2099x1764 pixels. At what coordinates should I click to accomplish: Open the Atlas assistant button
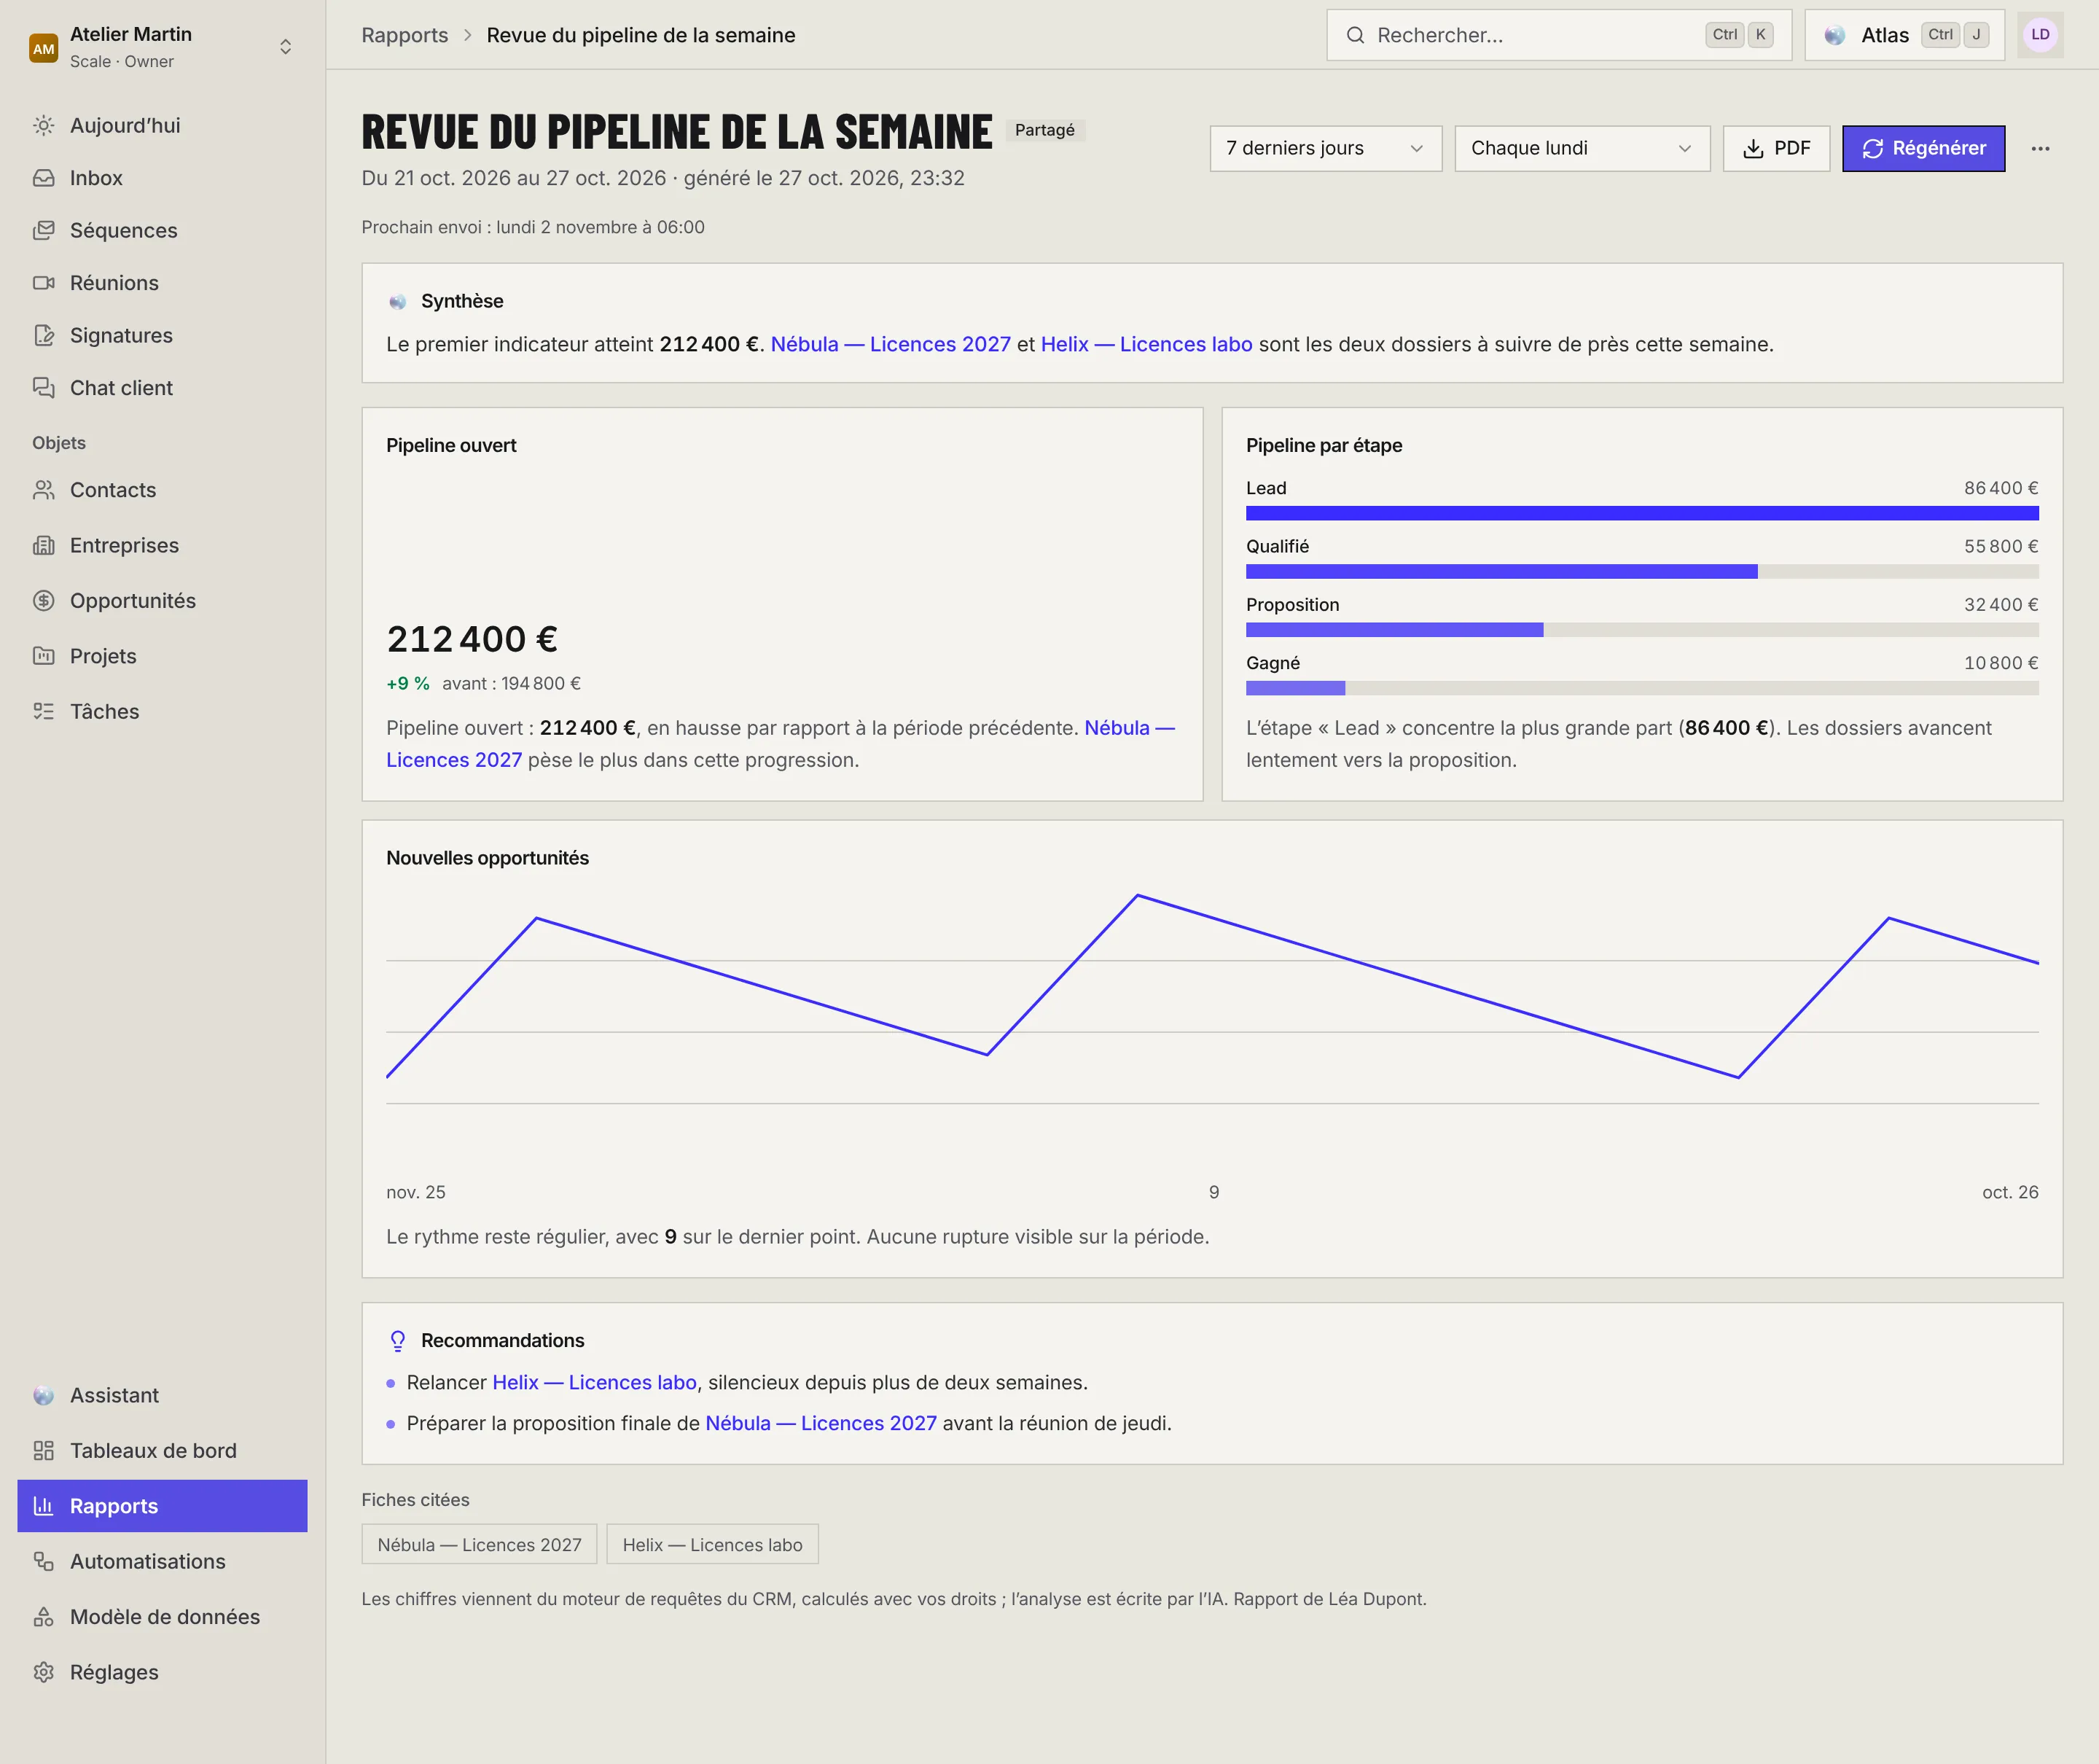tap(1904, 35)
